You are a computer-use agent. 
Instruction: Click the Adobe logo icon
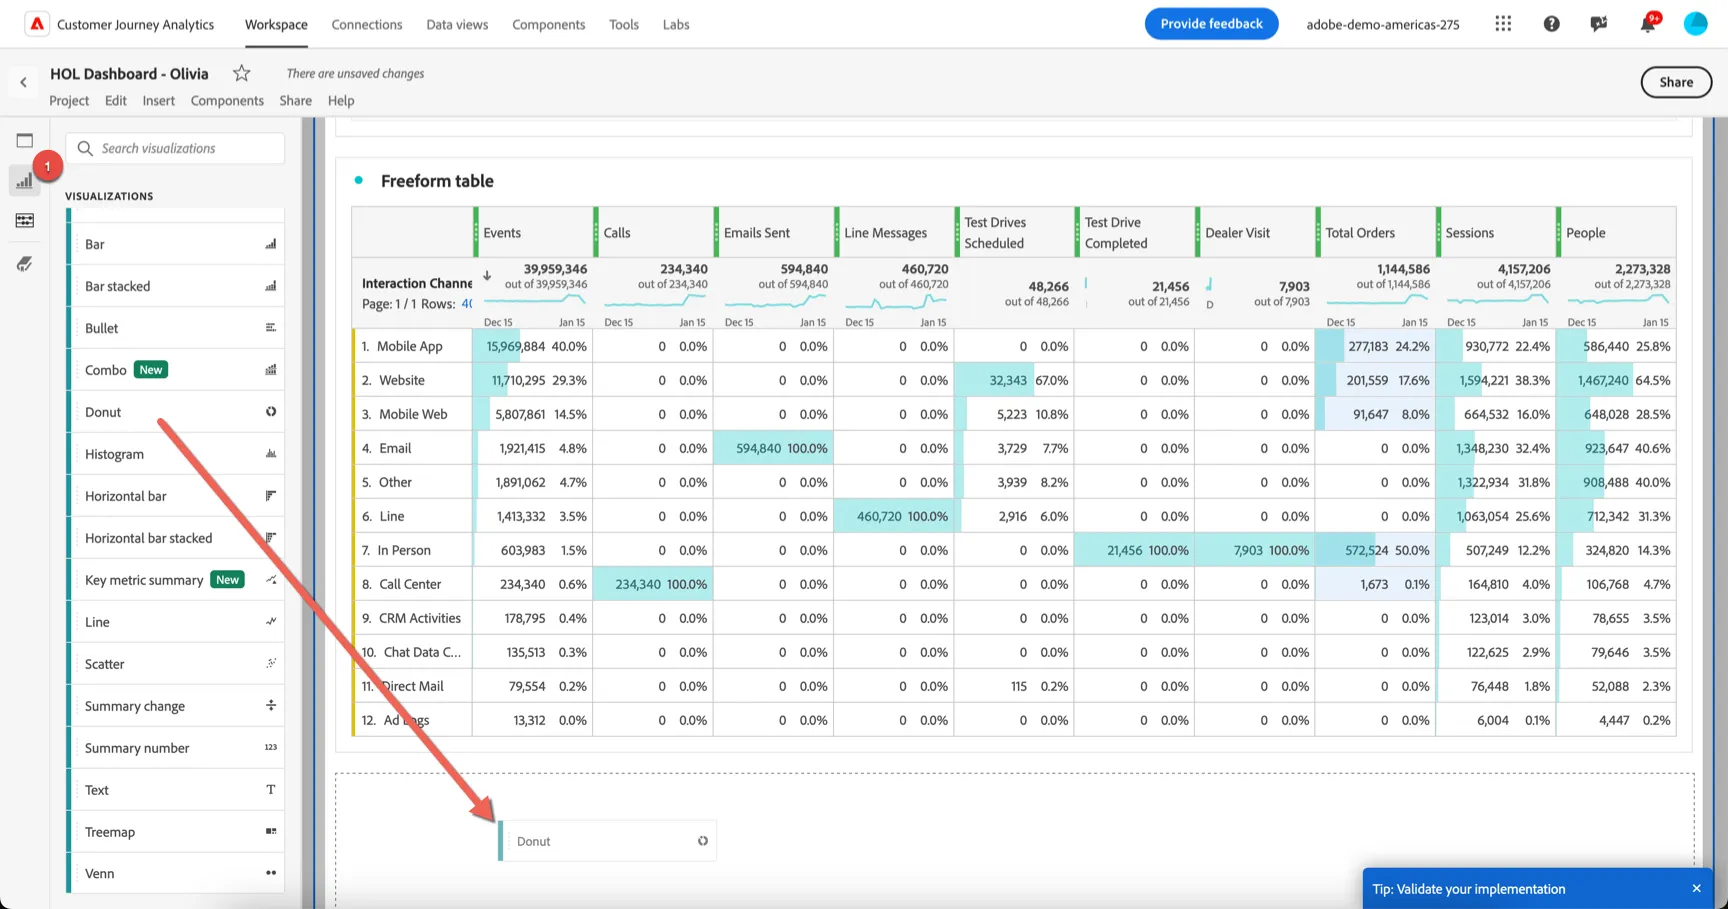[37, 24]
